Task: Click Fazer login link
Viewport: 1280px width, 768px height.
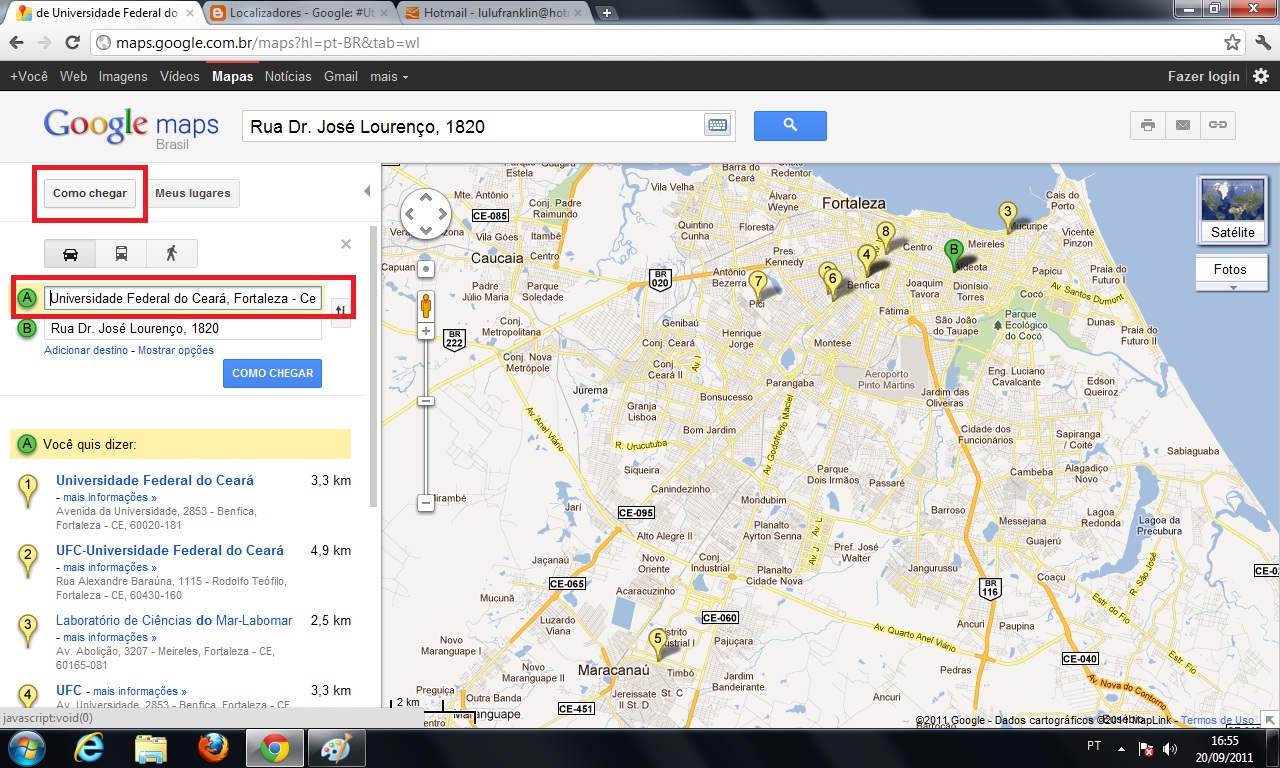Action: [x=1203, y=76]
